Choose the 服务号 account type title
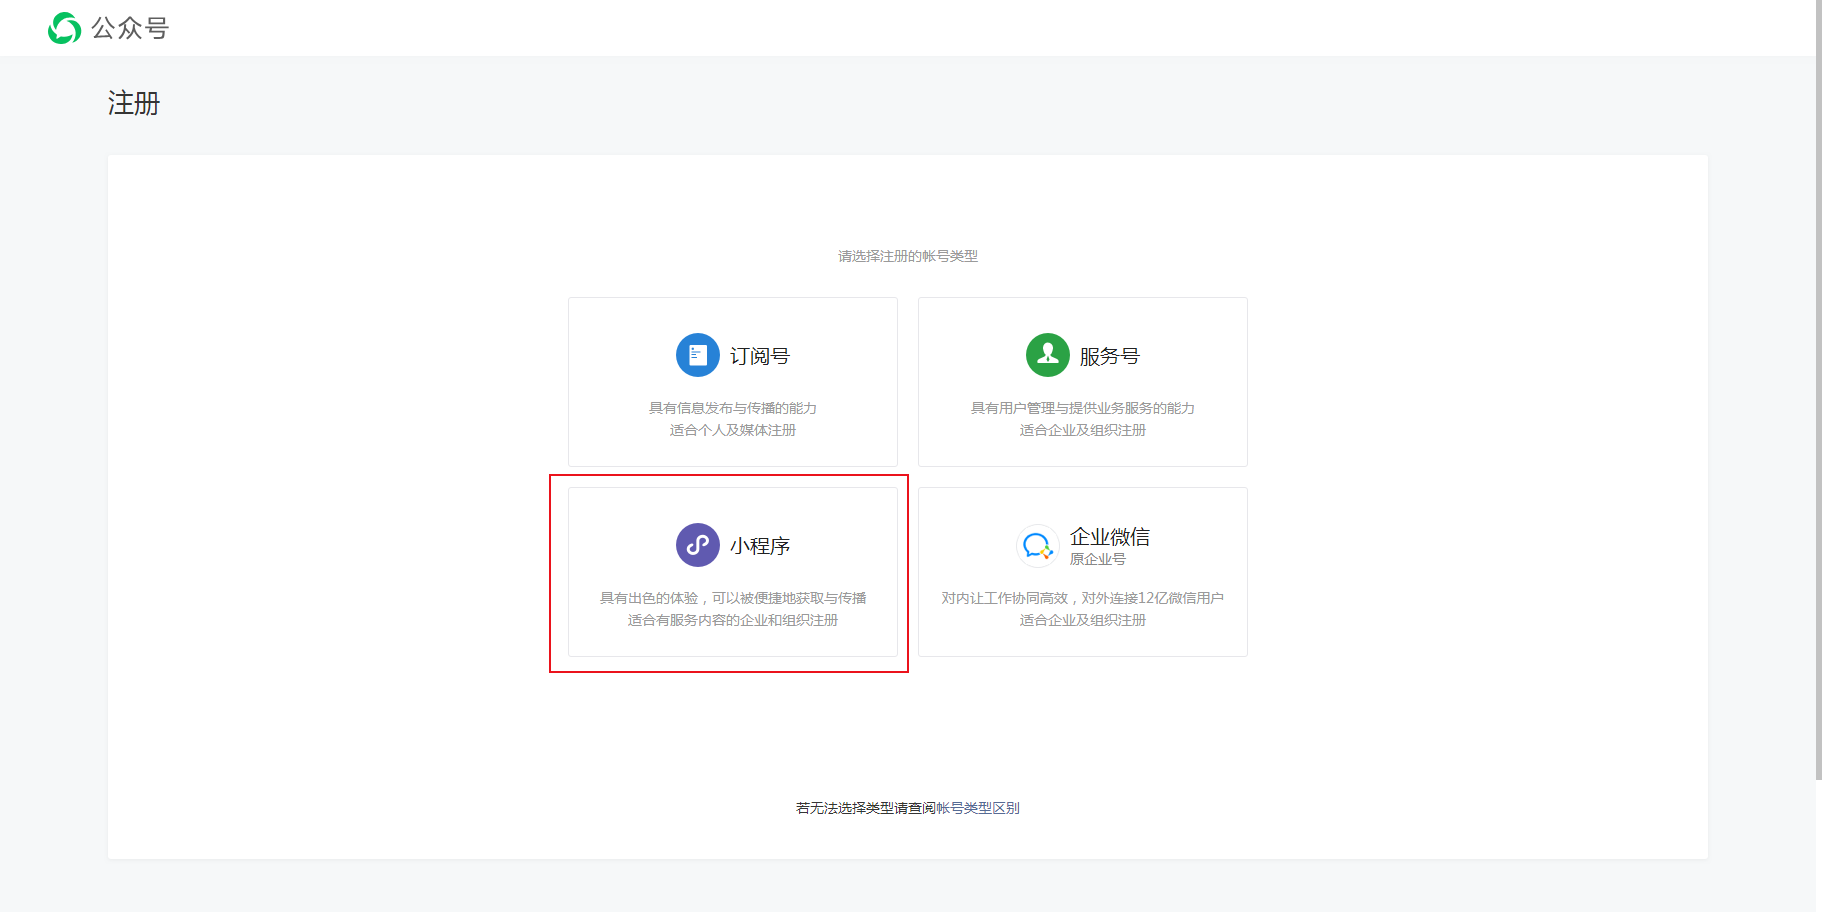 (x=1110, y=356)
